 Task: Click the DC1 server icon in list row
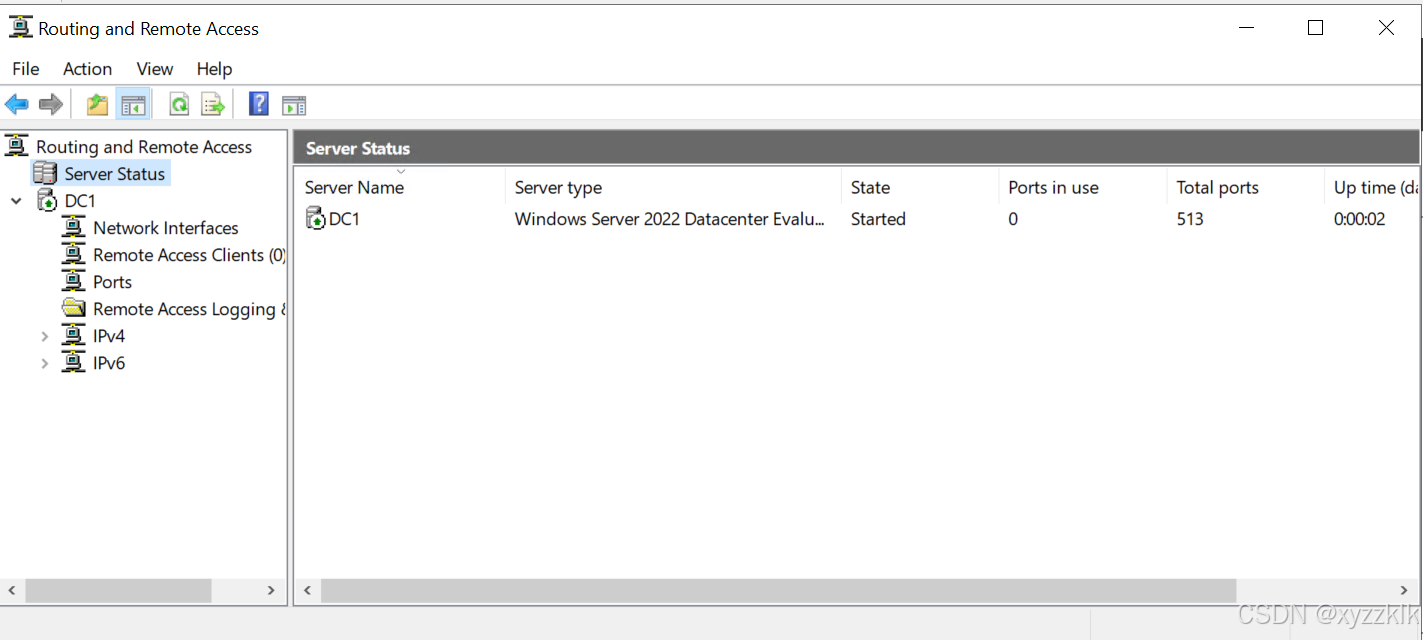click(x=316, y=218)
